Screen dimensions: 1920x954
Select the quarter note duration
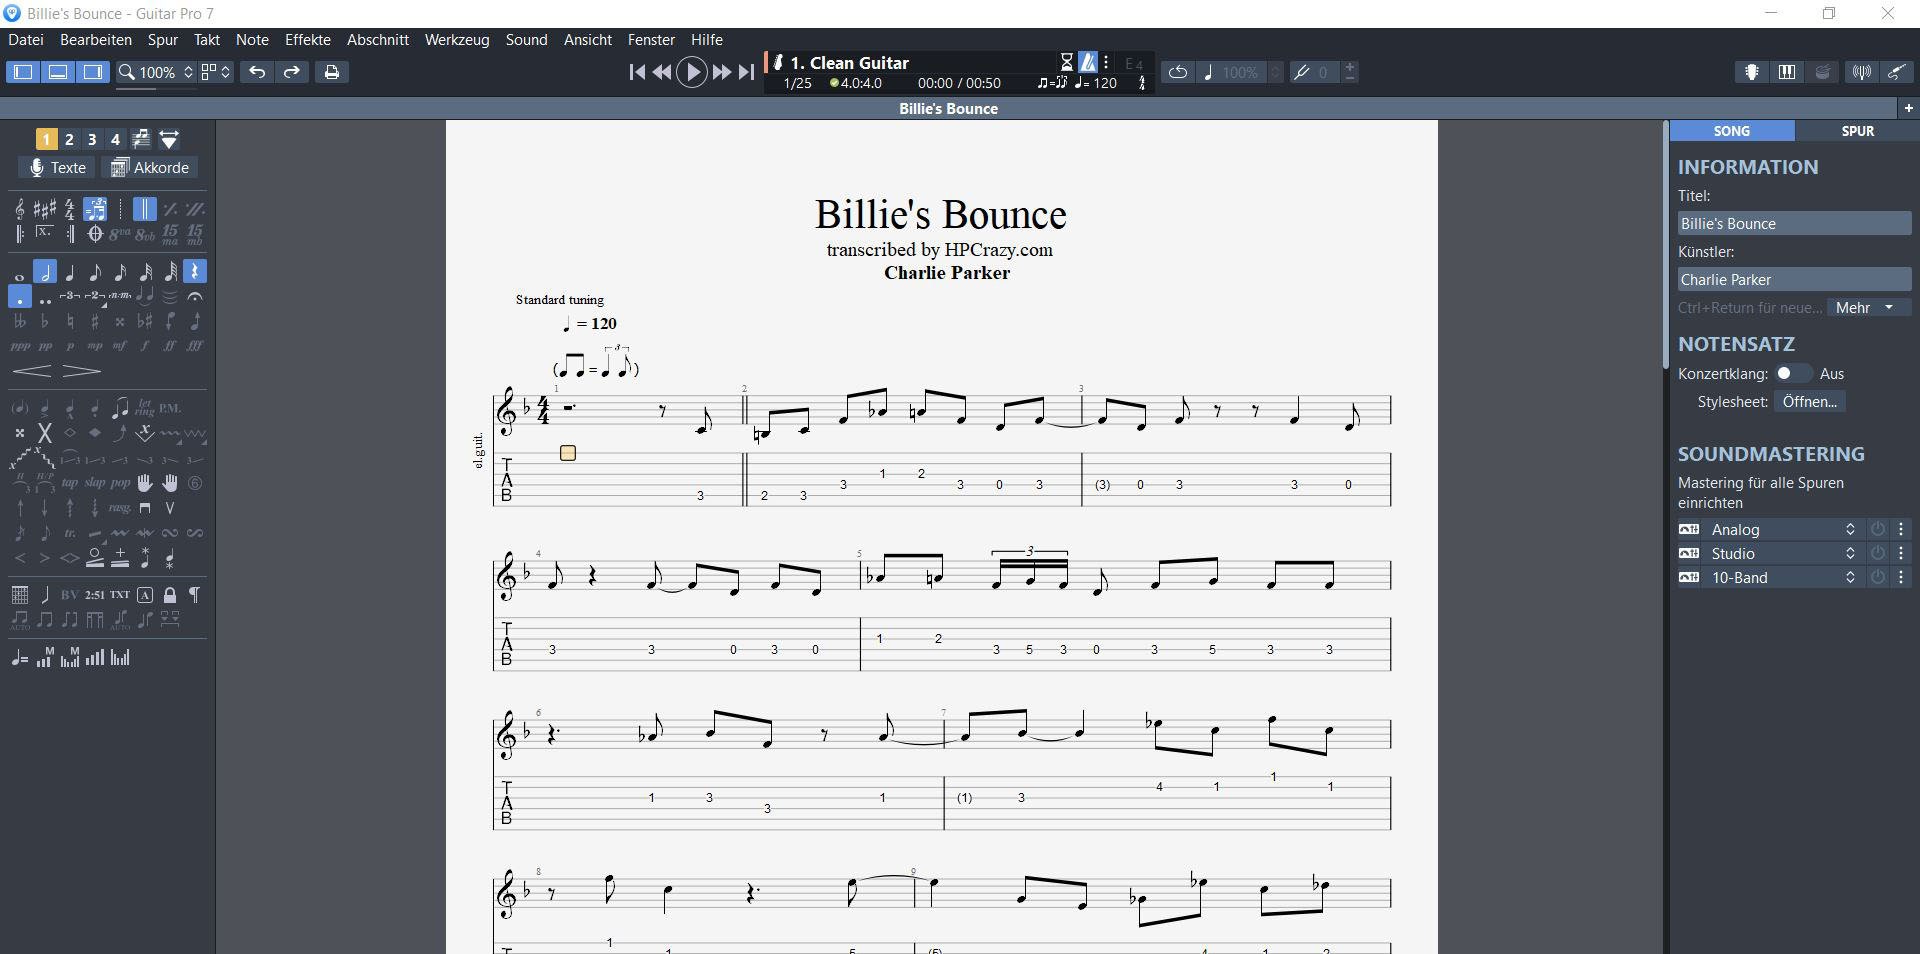pyautogui.click(x=70, y=272)
